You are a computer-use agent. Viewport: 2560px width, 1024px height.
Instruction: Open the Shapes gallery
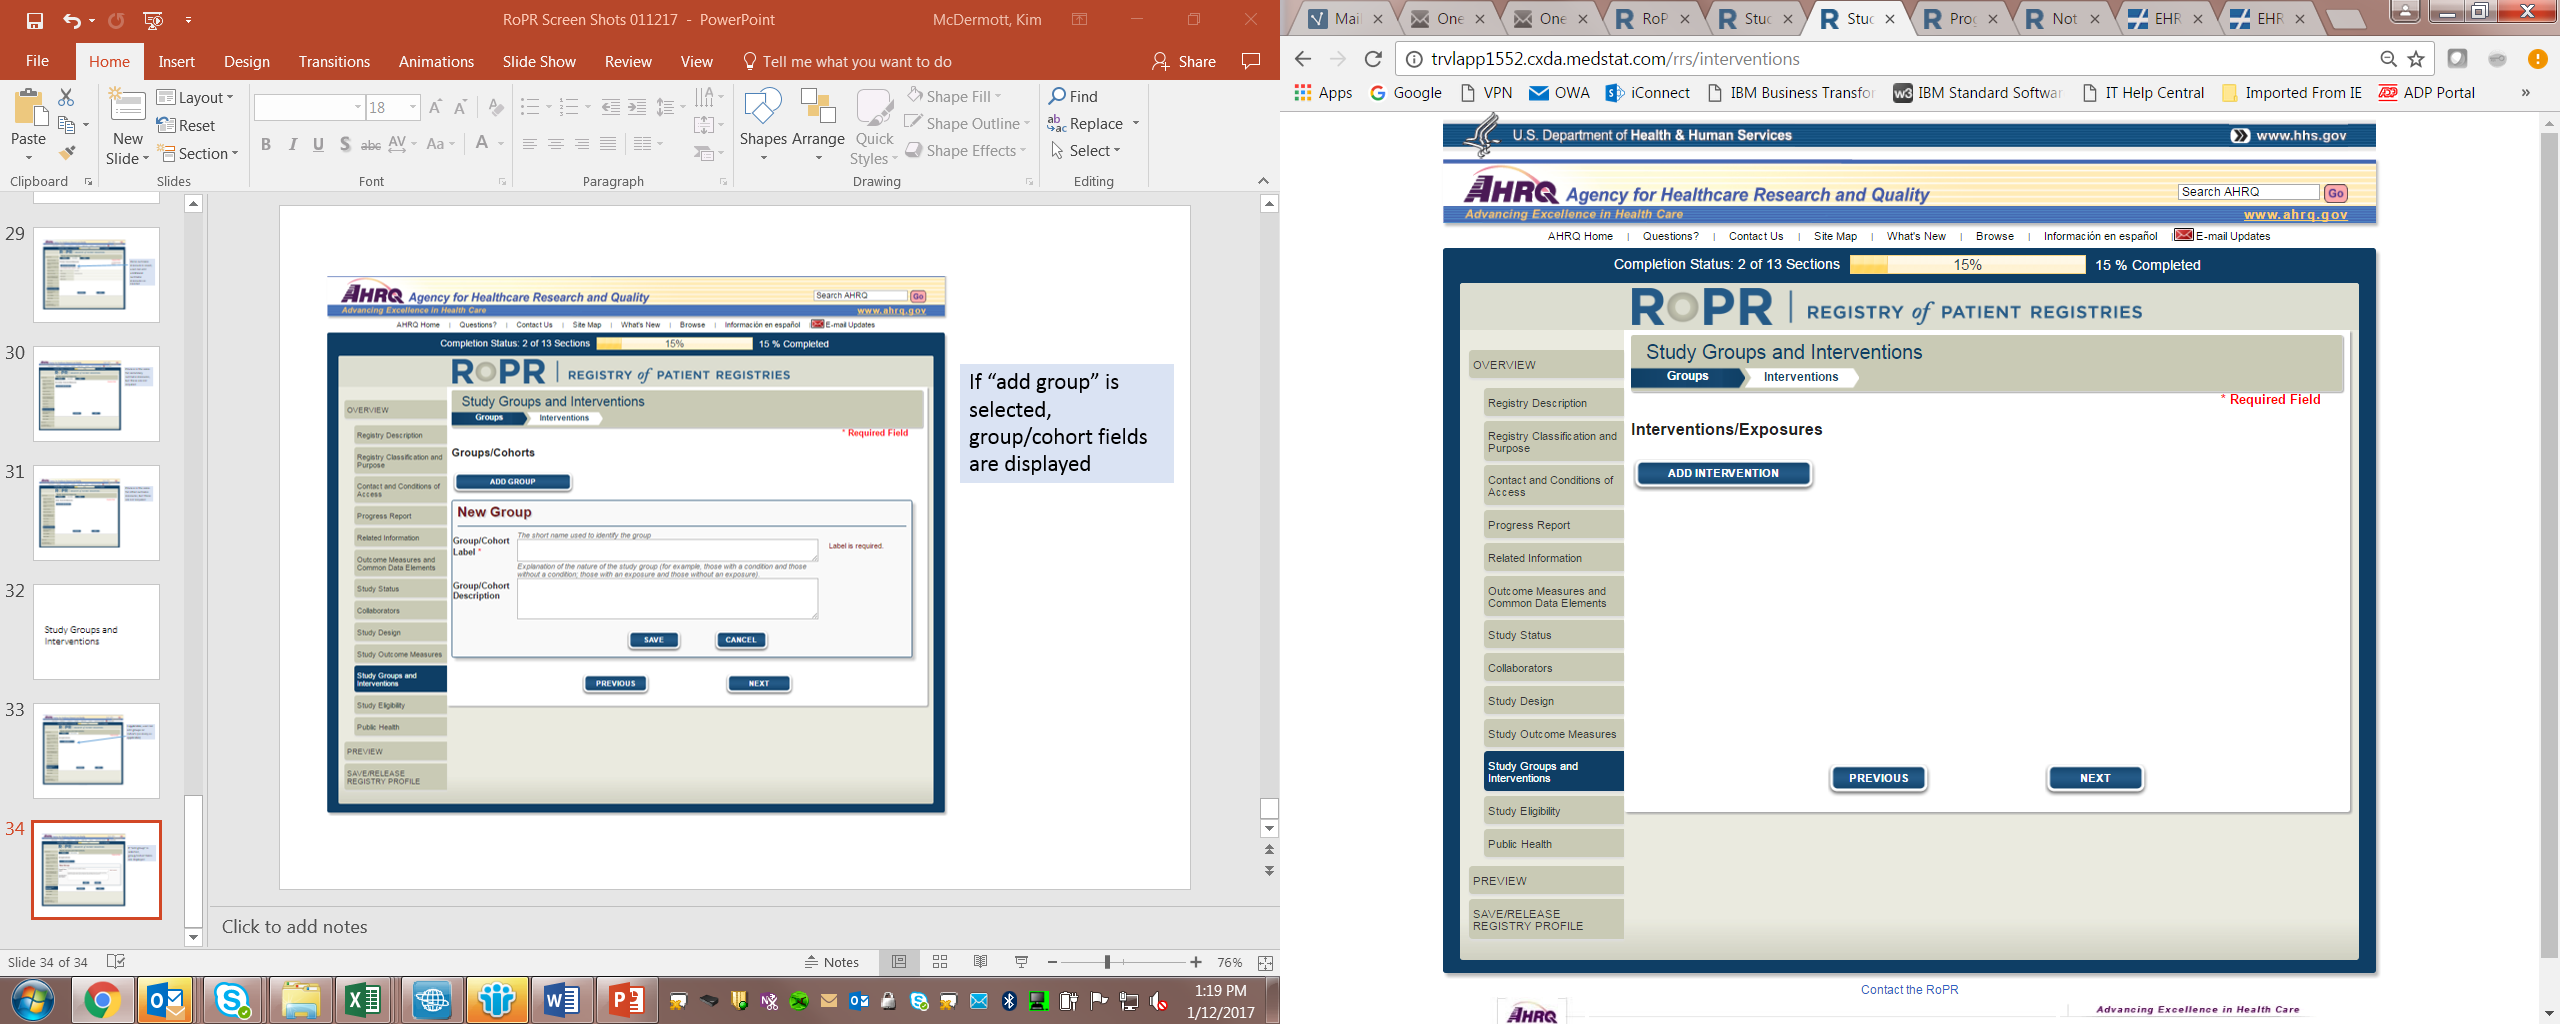(x=762, y=120)
